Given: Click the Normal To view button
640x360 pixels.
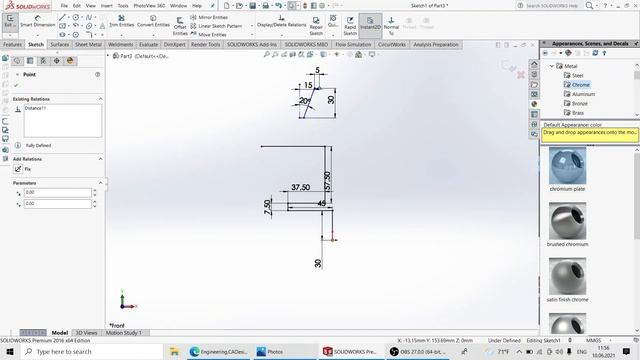Looking at the screenshot, I should coord(391,26).
